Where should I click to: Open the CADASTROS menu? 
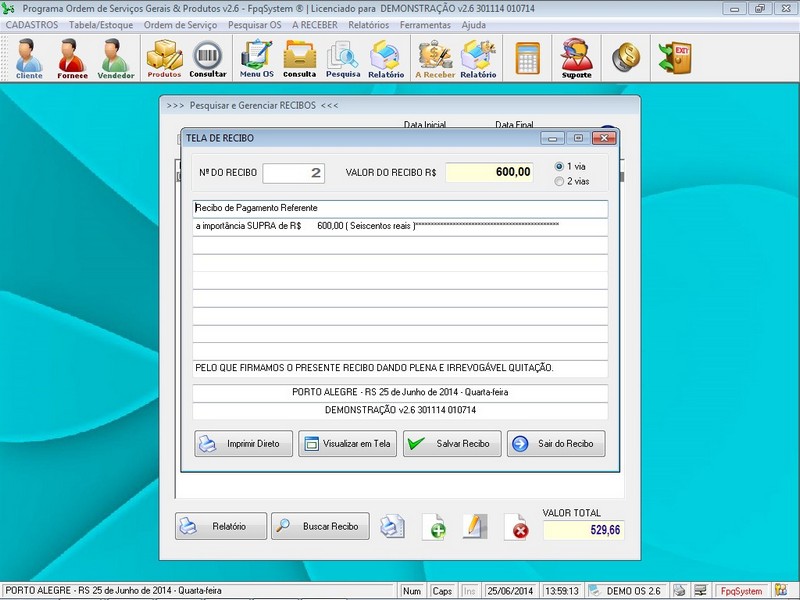pos(32,24)
